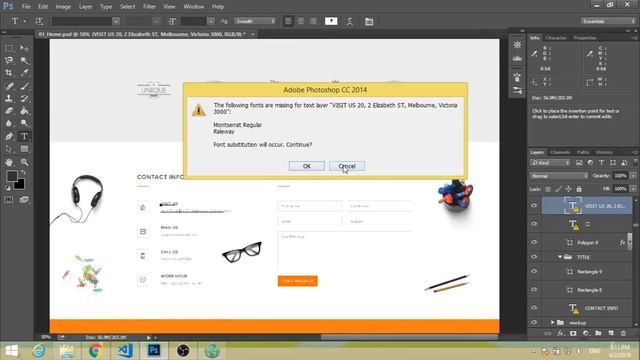
Task: Open the Type menu
Action: 106,7
